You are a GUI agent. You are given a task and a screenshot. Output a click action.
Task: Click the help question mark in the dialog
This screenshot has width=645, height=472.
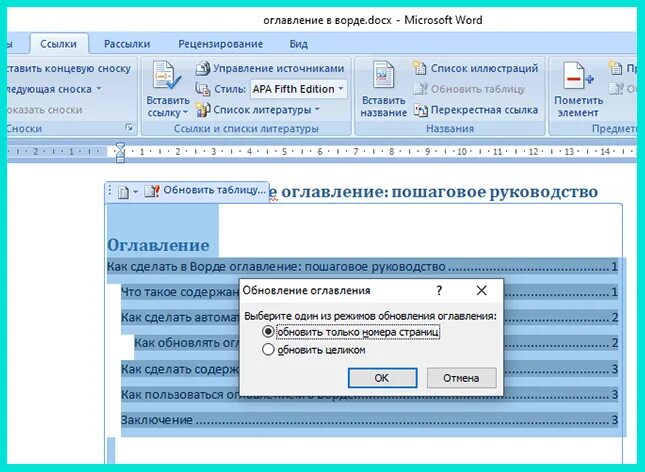(439, 291)
